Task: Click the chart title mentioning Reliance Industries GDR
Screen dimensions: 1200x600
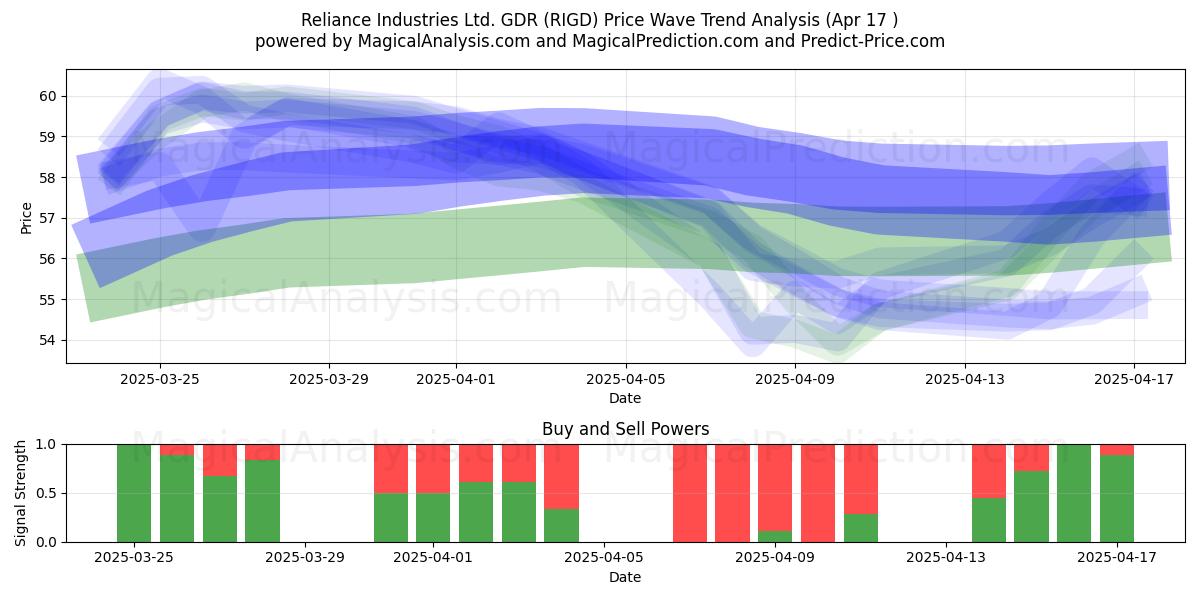Action: (599, 20)
